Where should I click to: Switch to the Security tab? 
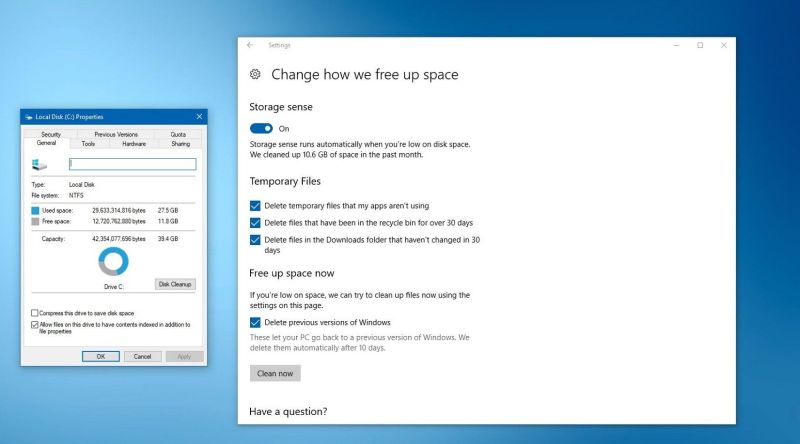click(51, 134)
